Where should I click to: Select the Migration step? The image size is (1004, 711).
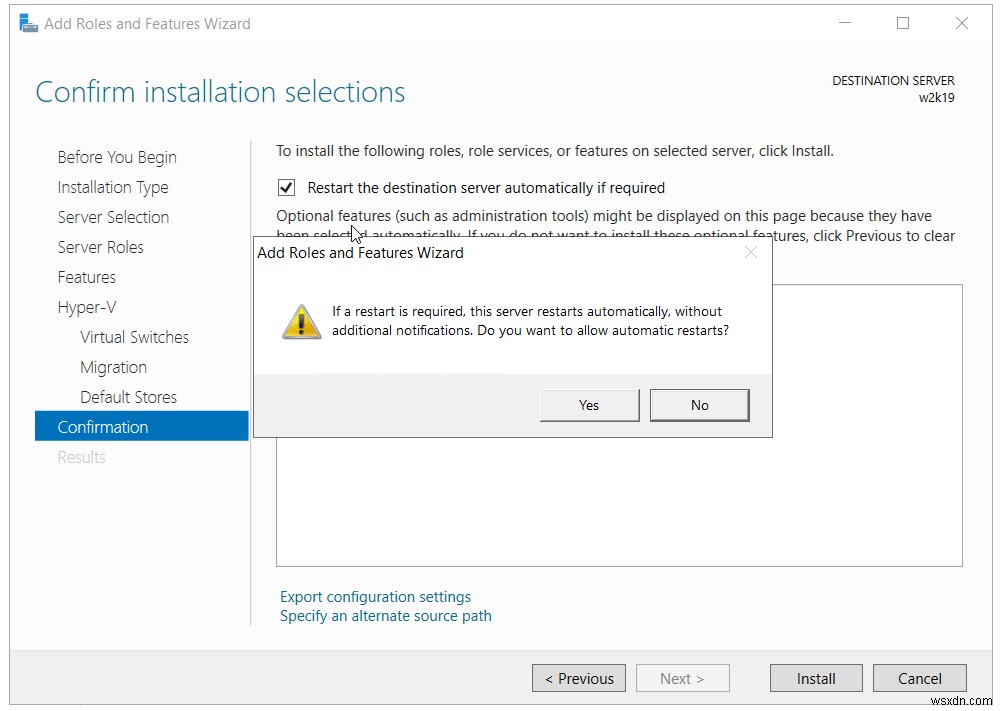tap(113, 367)
